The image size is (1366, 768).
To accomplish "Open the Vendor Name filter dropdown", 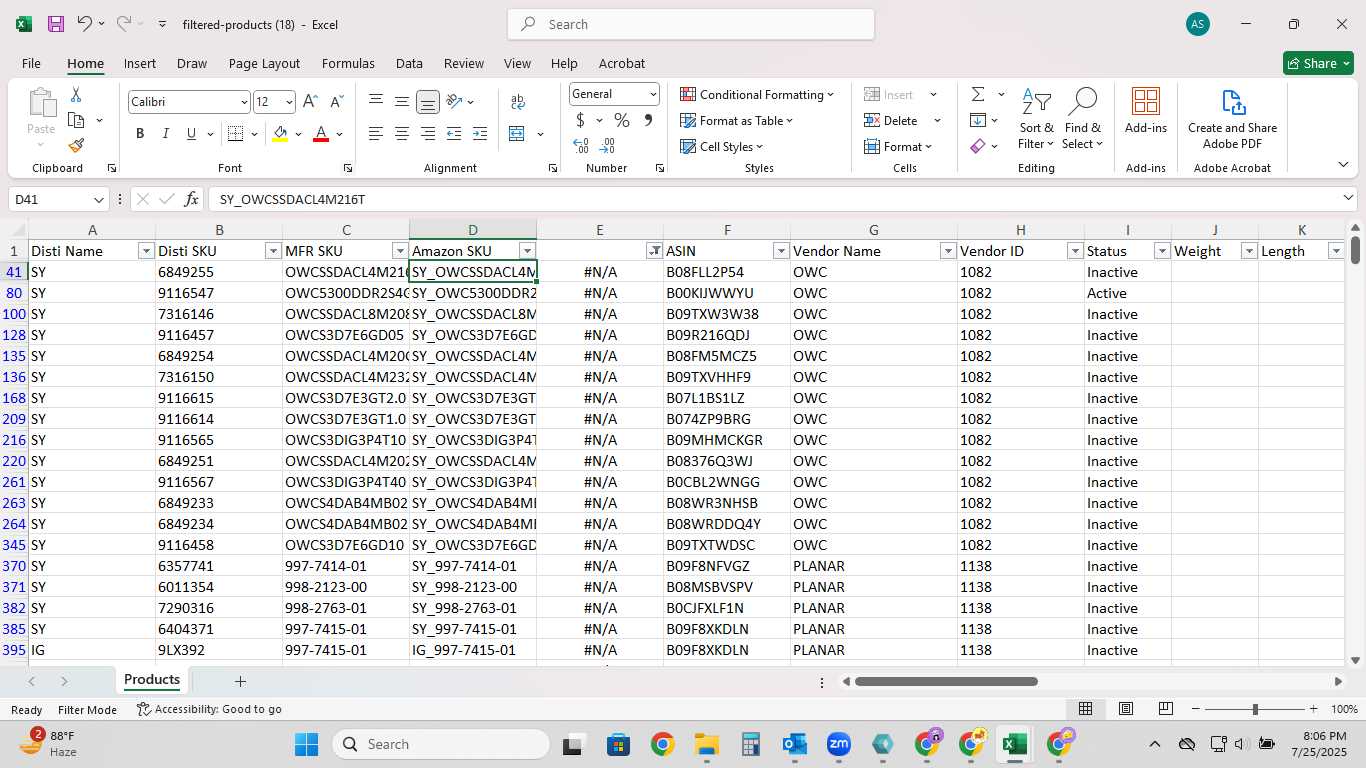I will [948, 251].
